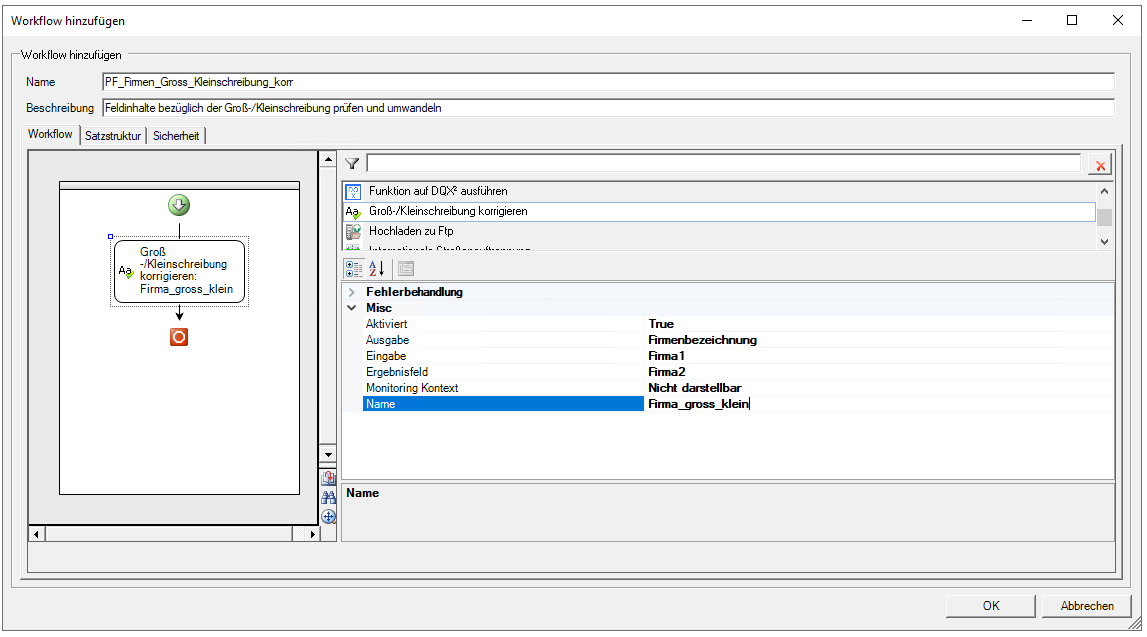This screenshot has height=637, width=1147.
Task: Switch properties to categorized view
Action: (354, 268)
